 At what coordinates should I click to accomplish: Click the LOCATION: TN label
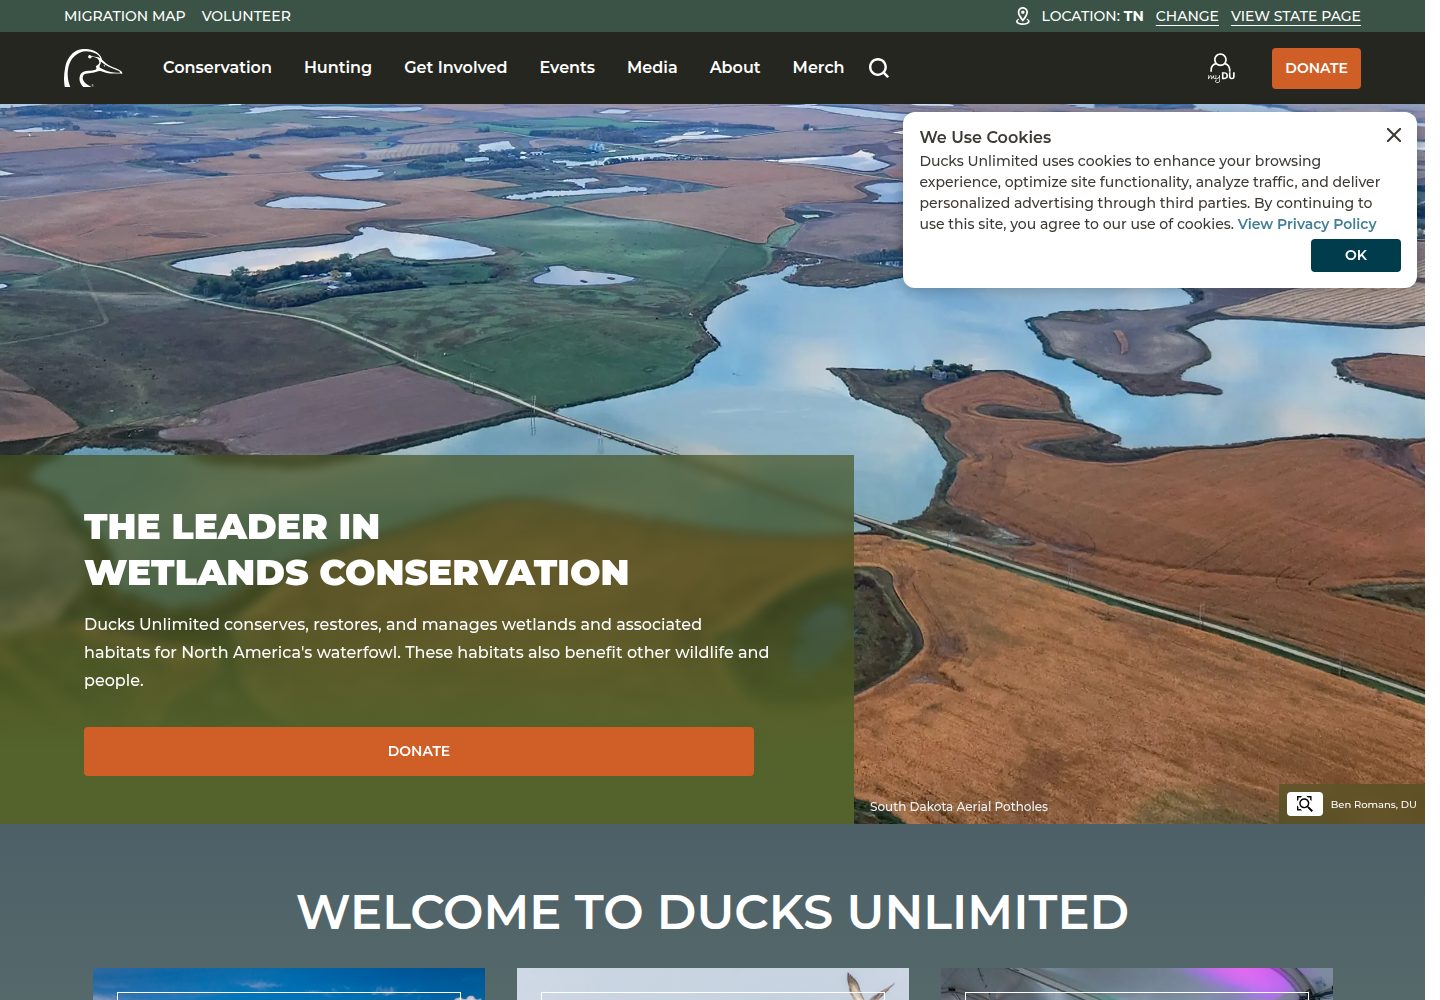coord(1092,16)
